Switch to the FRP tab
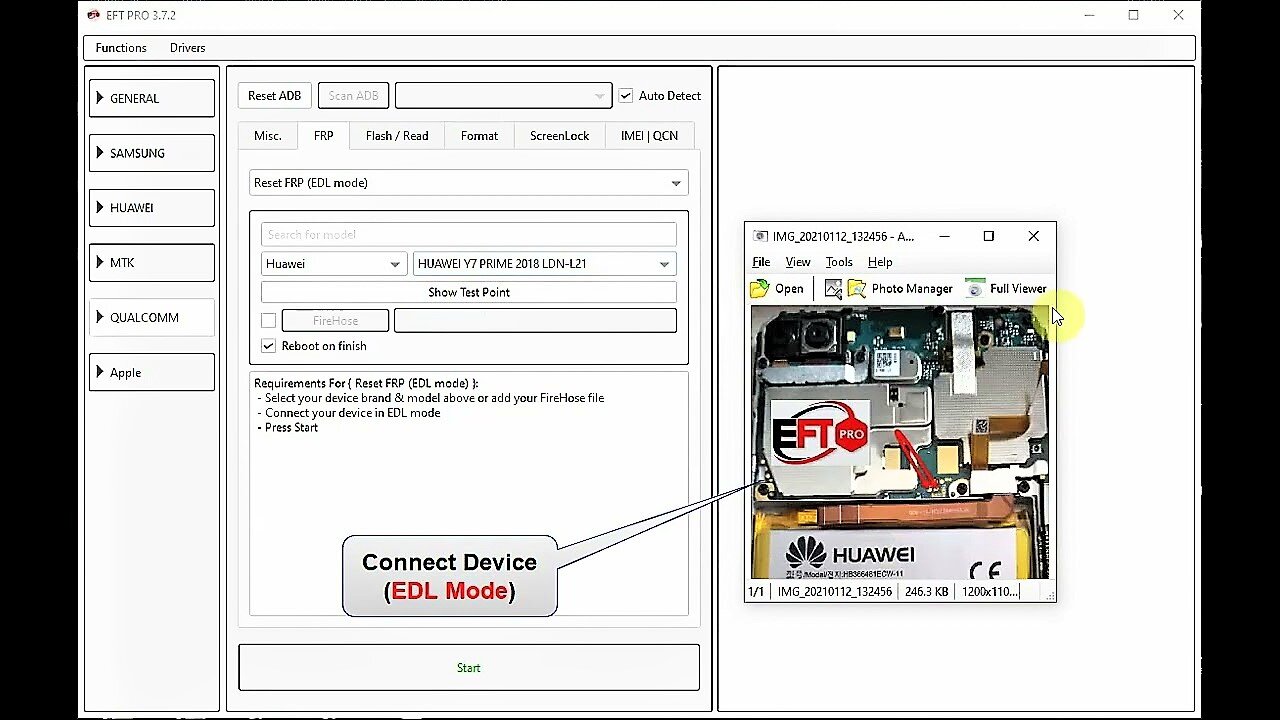Screen dimensions: 1280x720 [323, 136]
